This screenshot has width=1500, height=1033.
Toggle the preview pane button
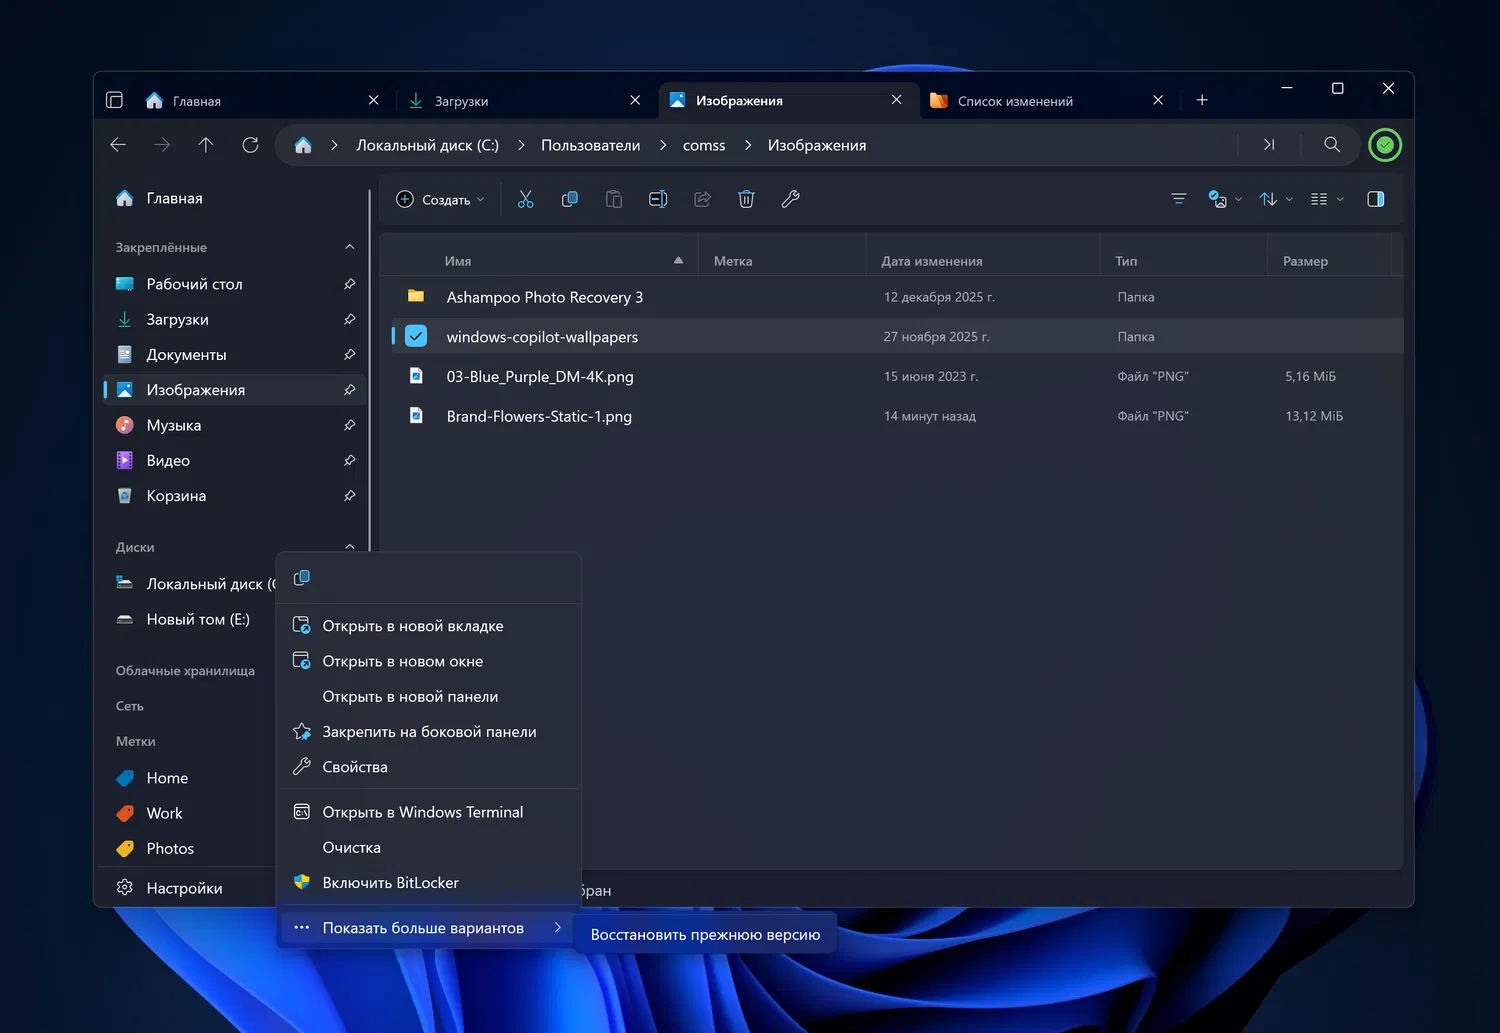point(1375,199)
